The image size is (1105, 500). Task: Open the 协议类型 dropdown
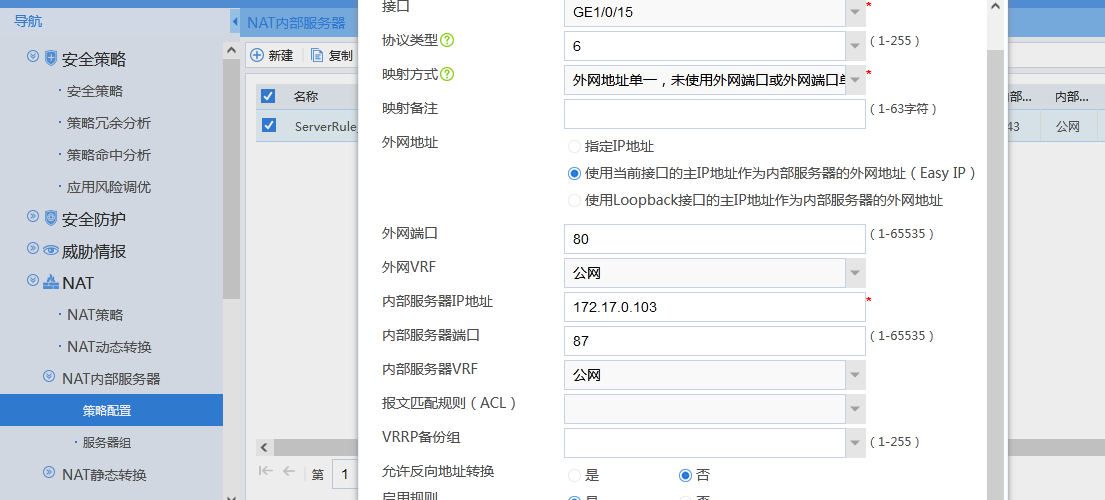pyautogui.click(x=856, y=46)
